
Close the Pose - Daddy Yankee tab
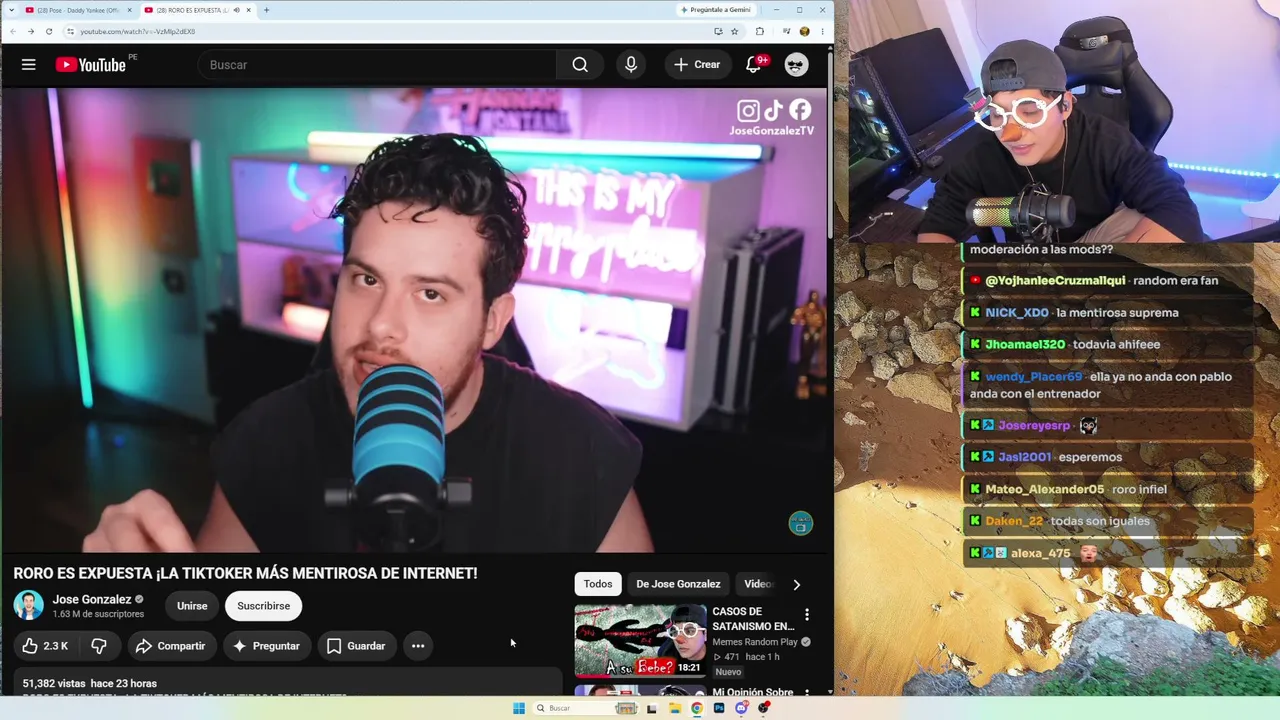click(129, 10)
